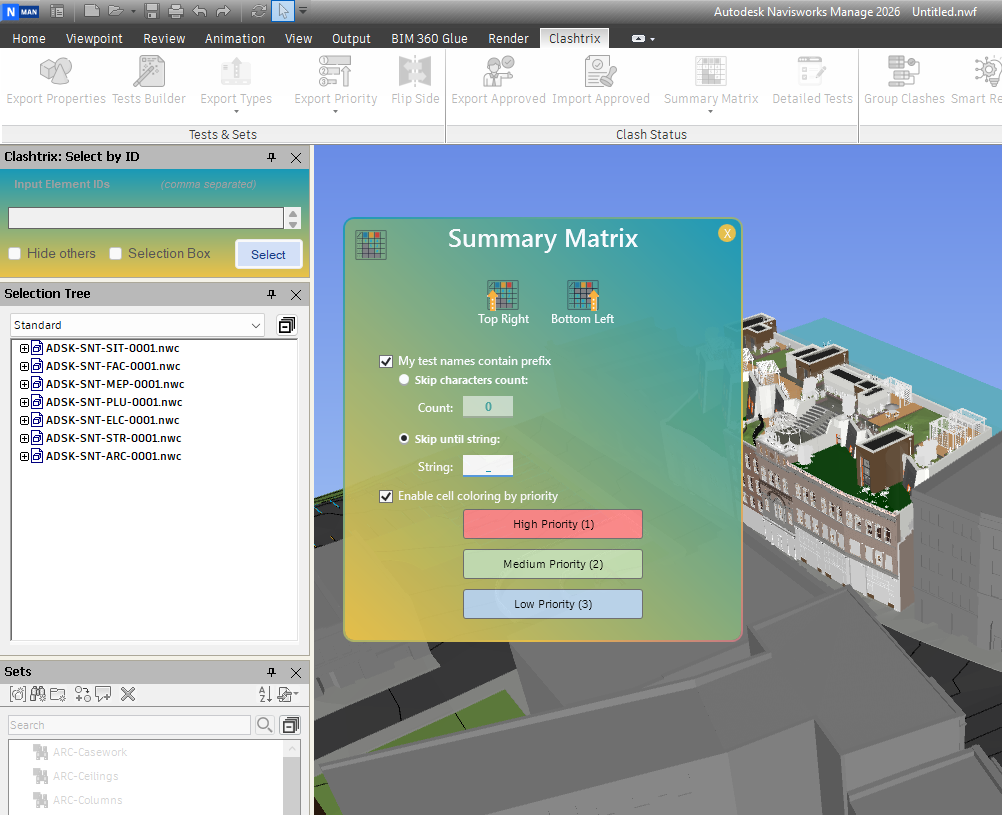This screenshot has width=1002, height=815.
Task: Open the BIM 360 Glue tab
Action: coord(429,38)
